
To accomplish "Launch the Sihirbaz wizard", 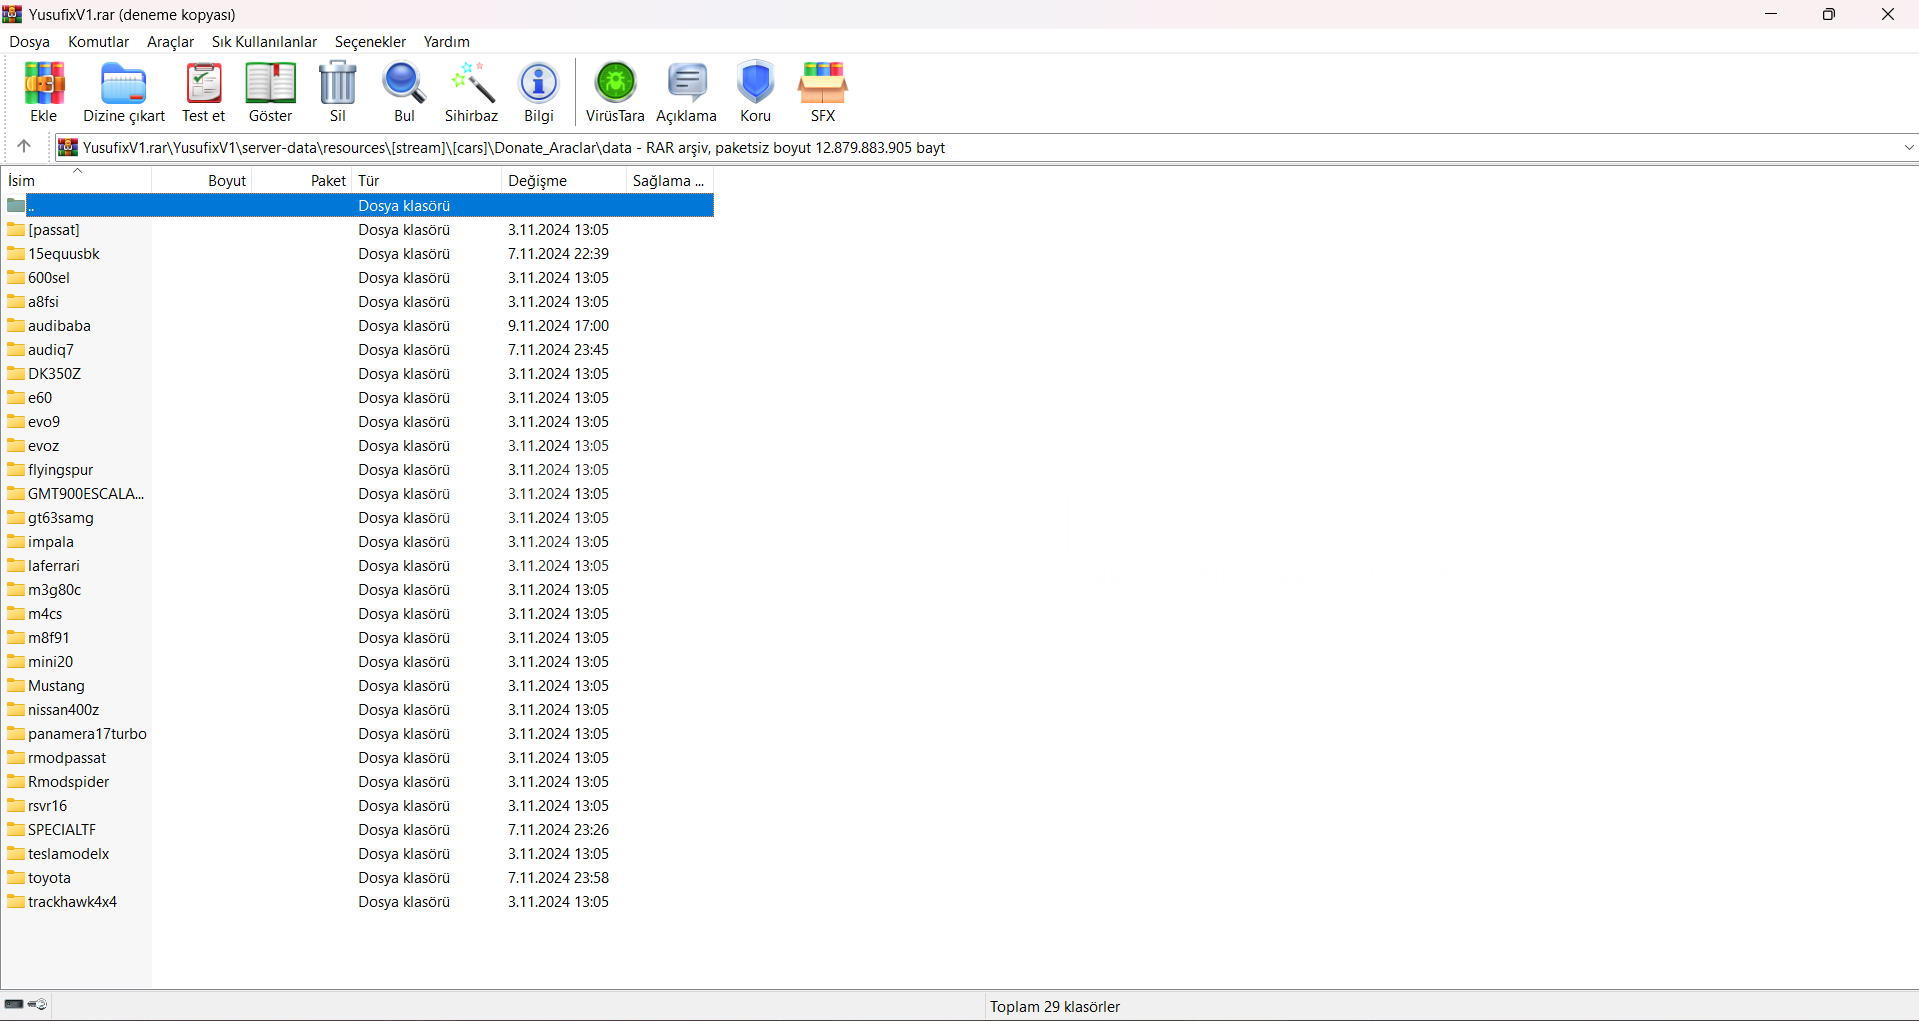I will tap(471, 92).
